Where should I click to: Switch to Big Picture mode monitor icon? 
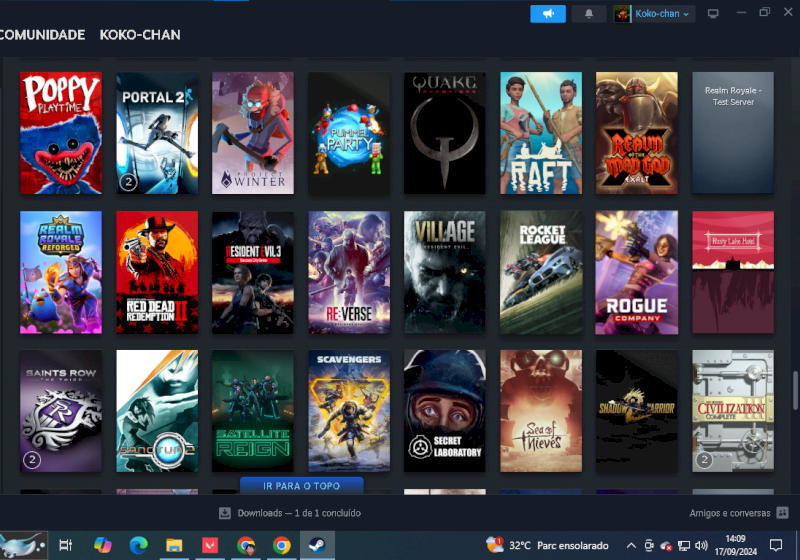713,14
